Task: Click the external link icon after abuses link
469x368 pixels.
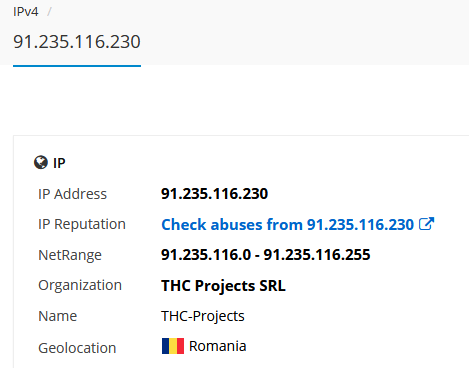Action: [426, 224]
